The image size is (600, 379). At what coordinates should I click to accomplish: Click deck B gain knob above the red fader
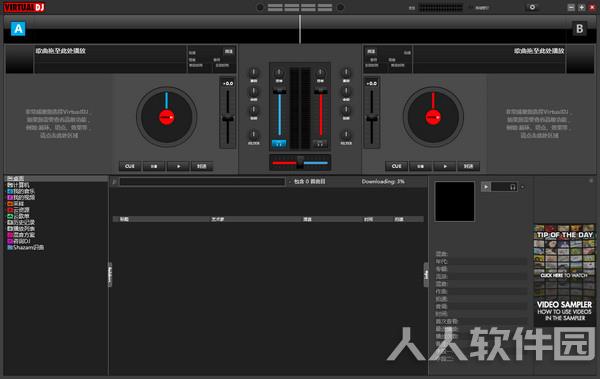tap(320, 72)
